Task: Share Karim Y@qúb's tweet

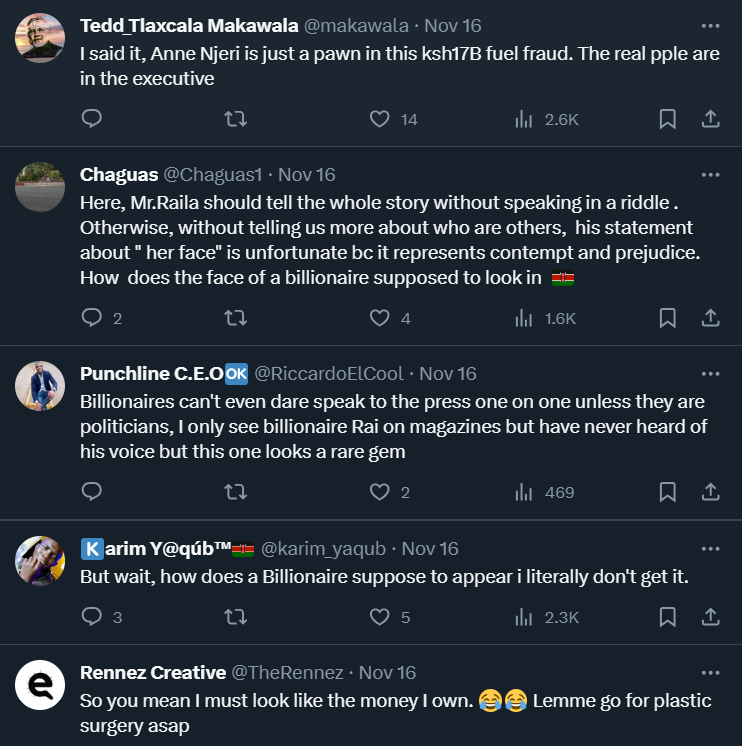Action: click(x=710, y=617)
